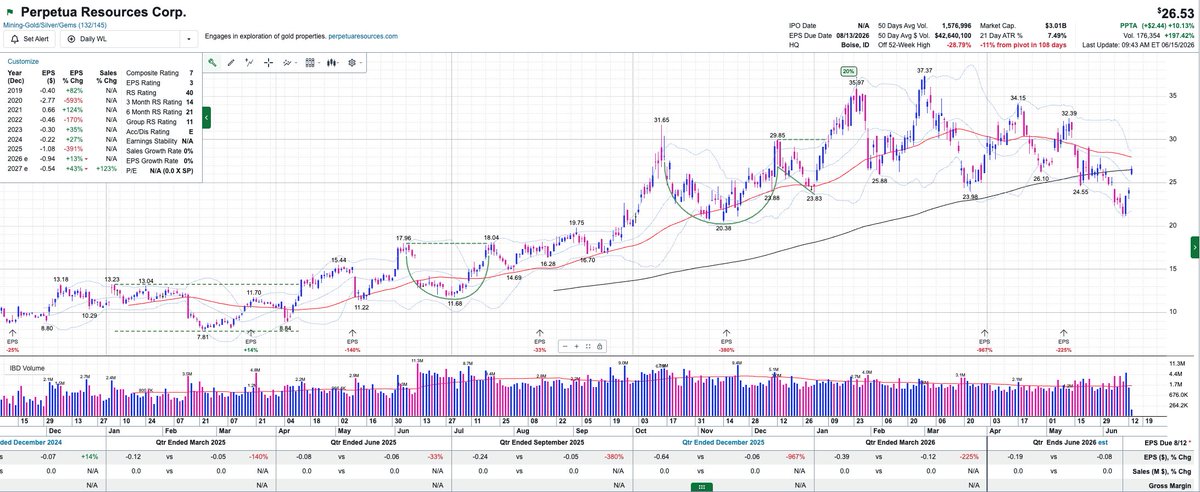The width and height of the screenshot is (1200, 492).
Task: Open the chart grid layout dropdown
Action: [x=312, y=62]
